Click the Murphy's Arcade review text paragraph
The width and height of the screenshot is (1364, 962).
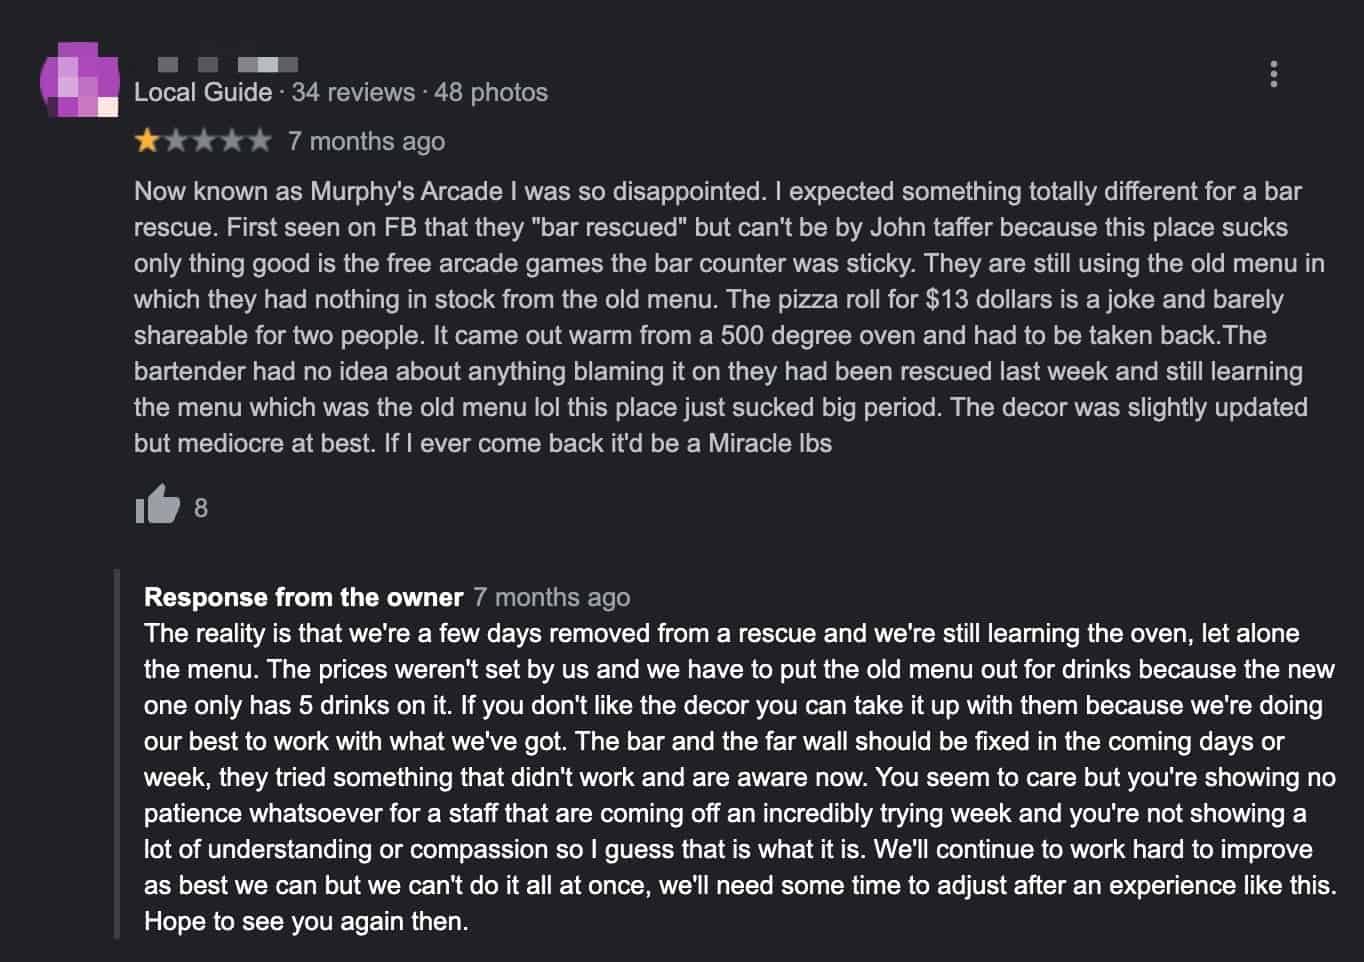tap(731, 317)
